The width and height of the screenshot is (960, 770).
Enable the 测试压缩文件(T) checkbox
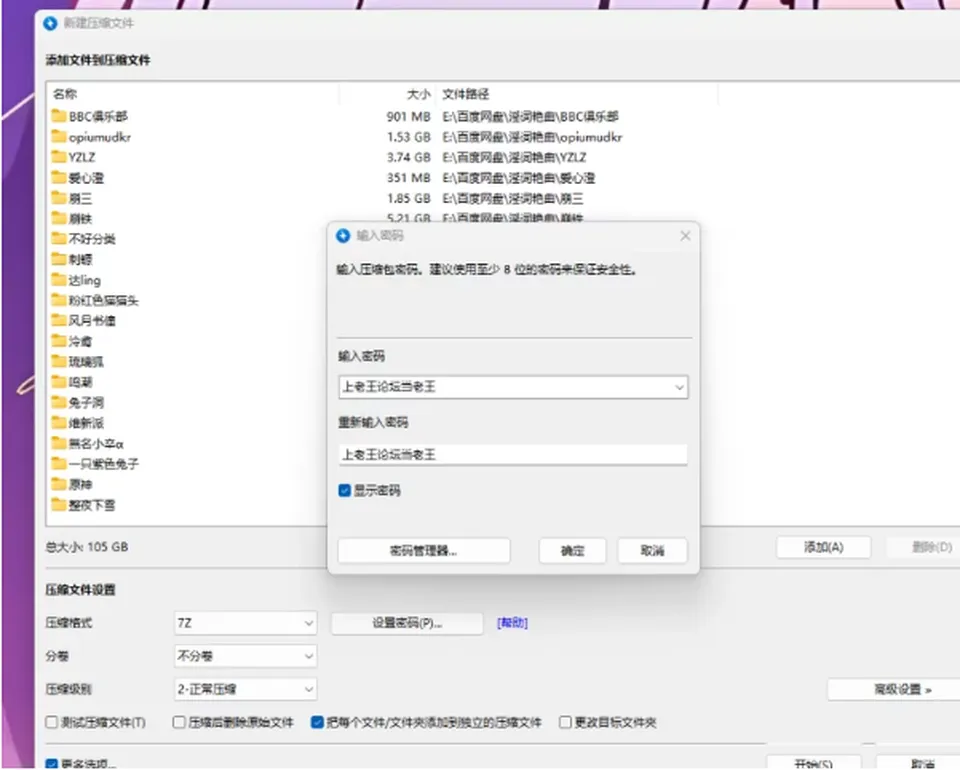coord(52,722)
